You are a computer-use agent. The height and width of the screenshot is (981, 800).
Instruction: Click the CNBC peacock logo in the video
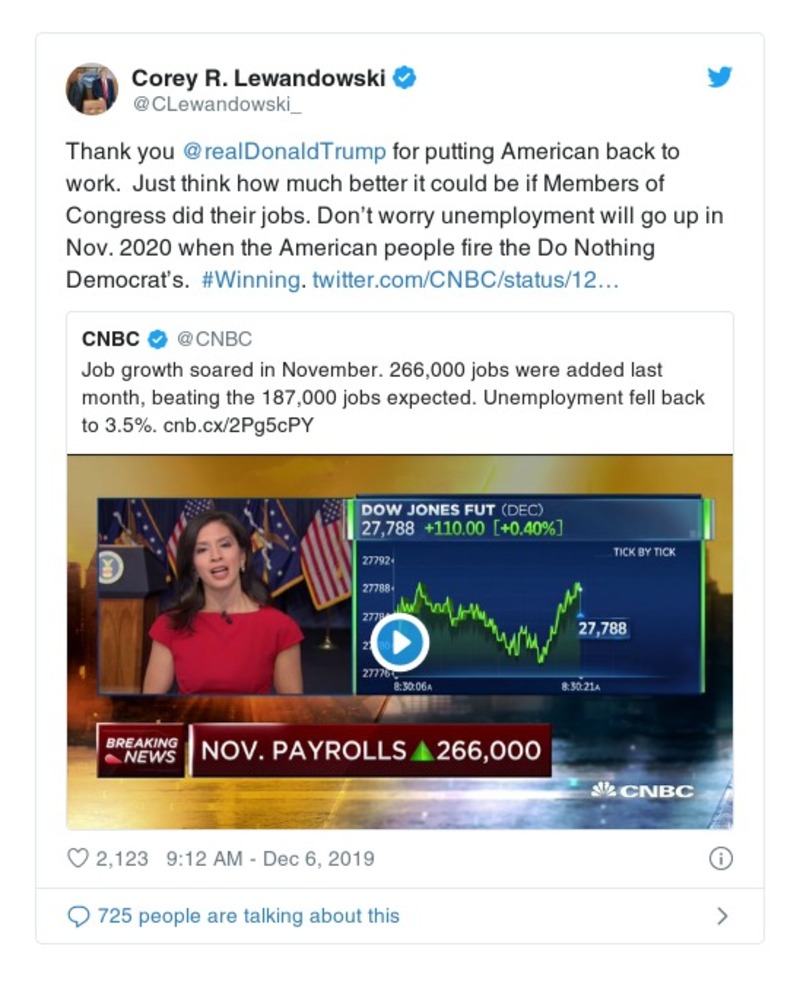pyautogui.click(x=642, y=791)
